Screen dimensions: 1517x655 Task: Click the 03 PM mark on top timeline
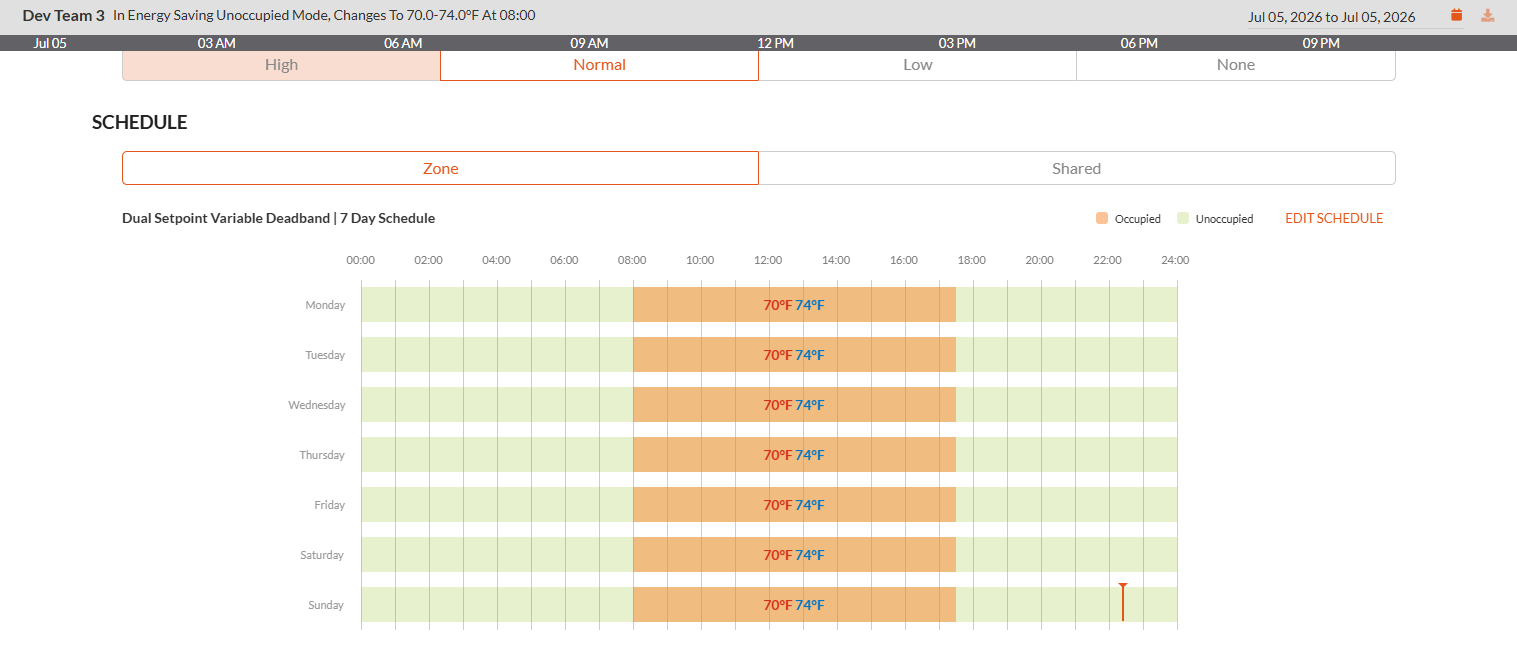pos(957,43)
